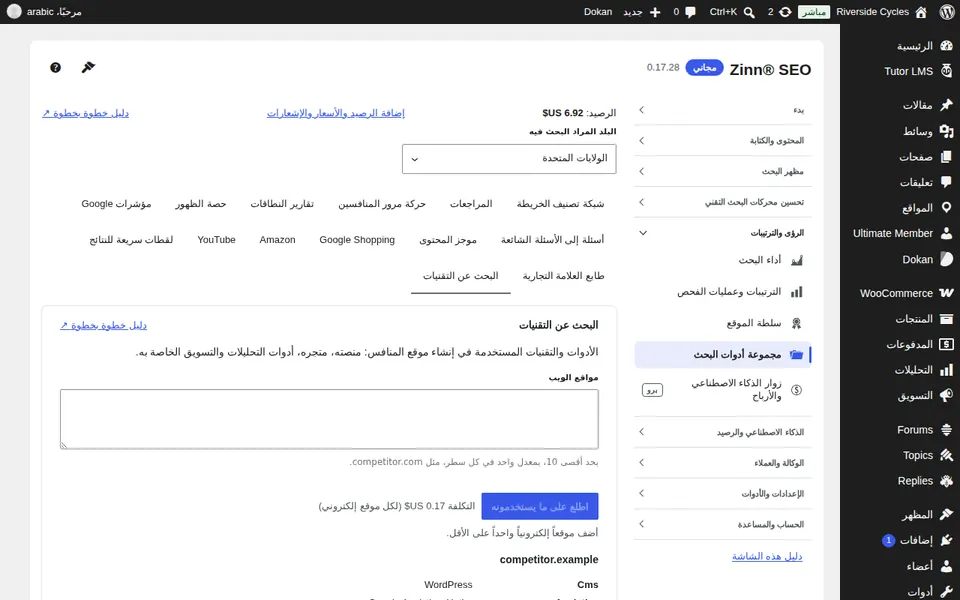Expand the الوكالة والعملاء section
The image size is (960, 600).
[723, 463]
